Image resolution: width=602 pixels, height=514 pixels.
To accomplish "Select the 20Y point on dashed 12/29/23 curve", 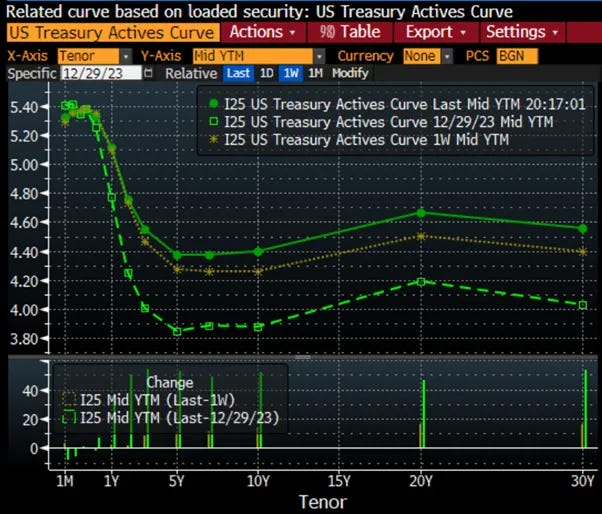I will [421, 282].
